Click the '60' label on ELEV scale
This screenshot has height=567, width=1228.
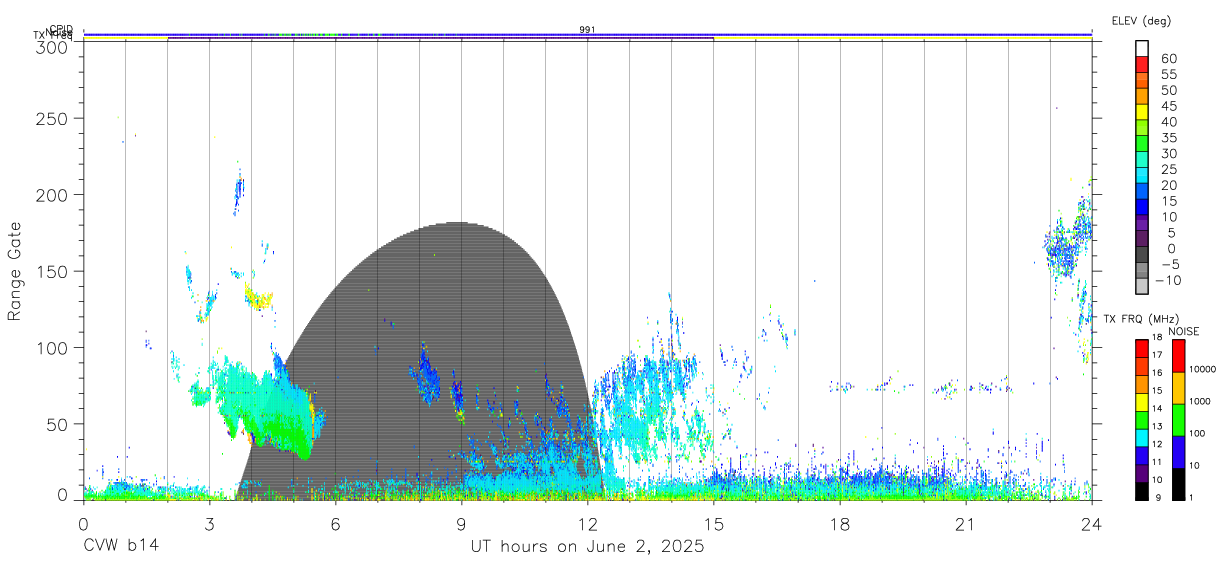coord(1168,58)
